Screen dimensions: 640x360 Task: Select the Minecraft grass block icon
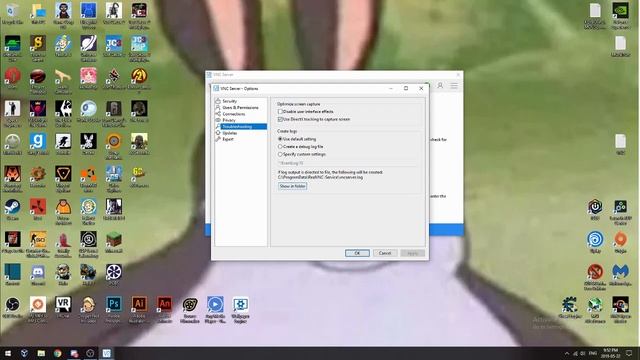click(113, 242)
